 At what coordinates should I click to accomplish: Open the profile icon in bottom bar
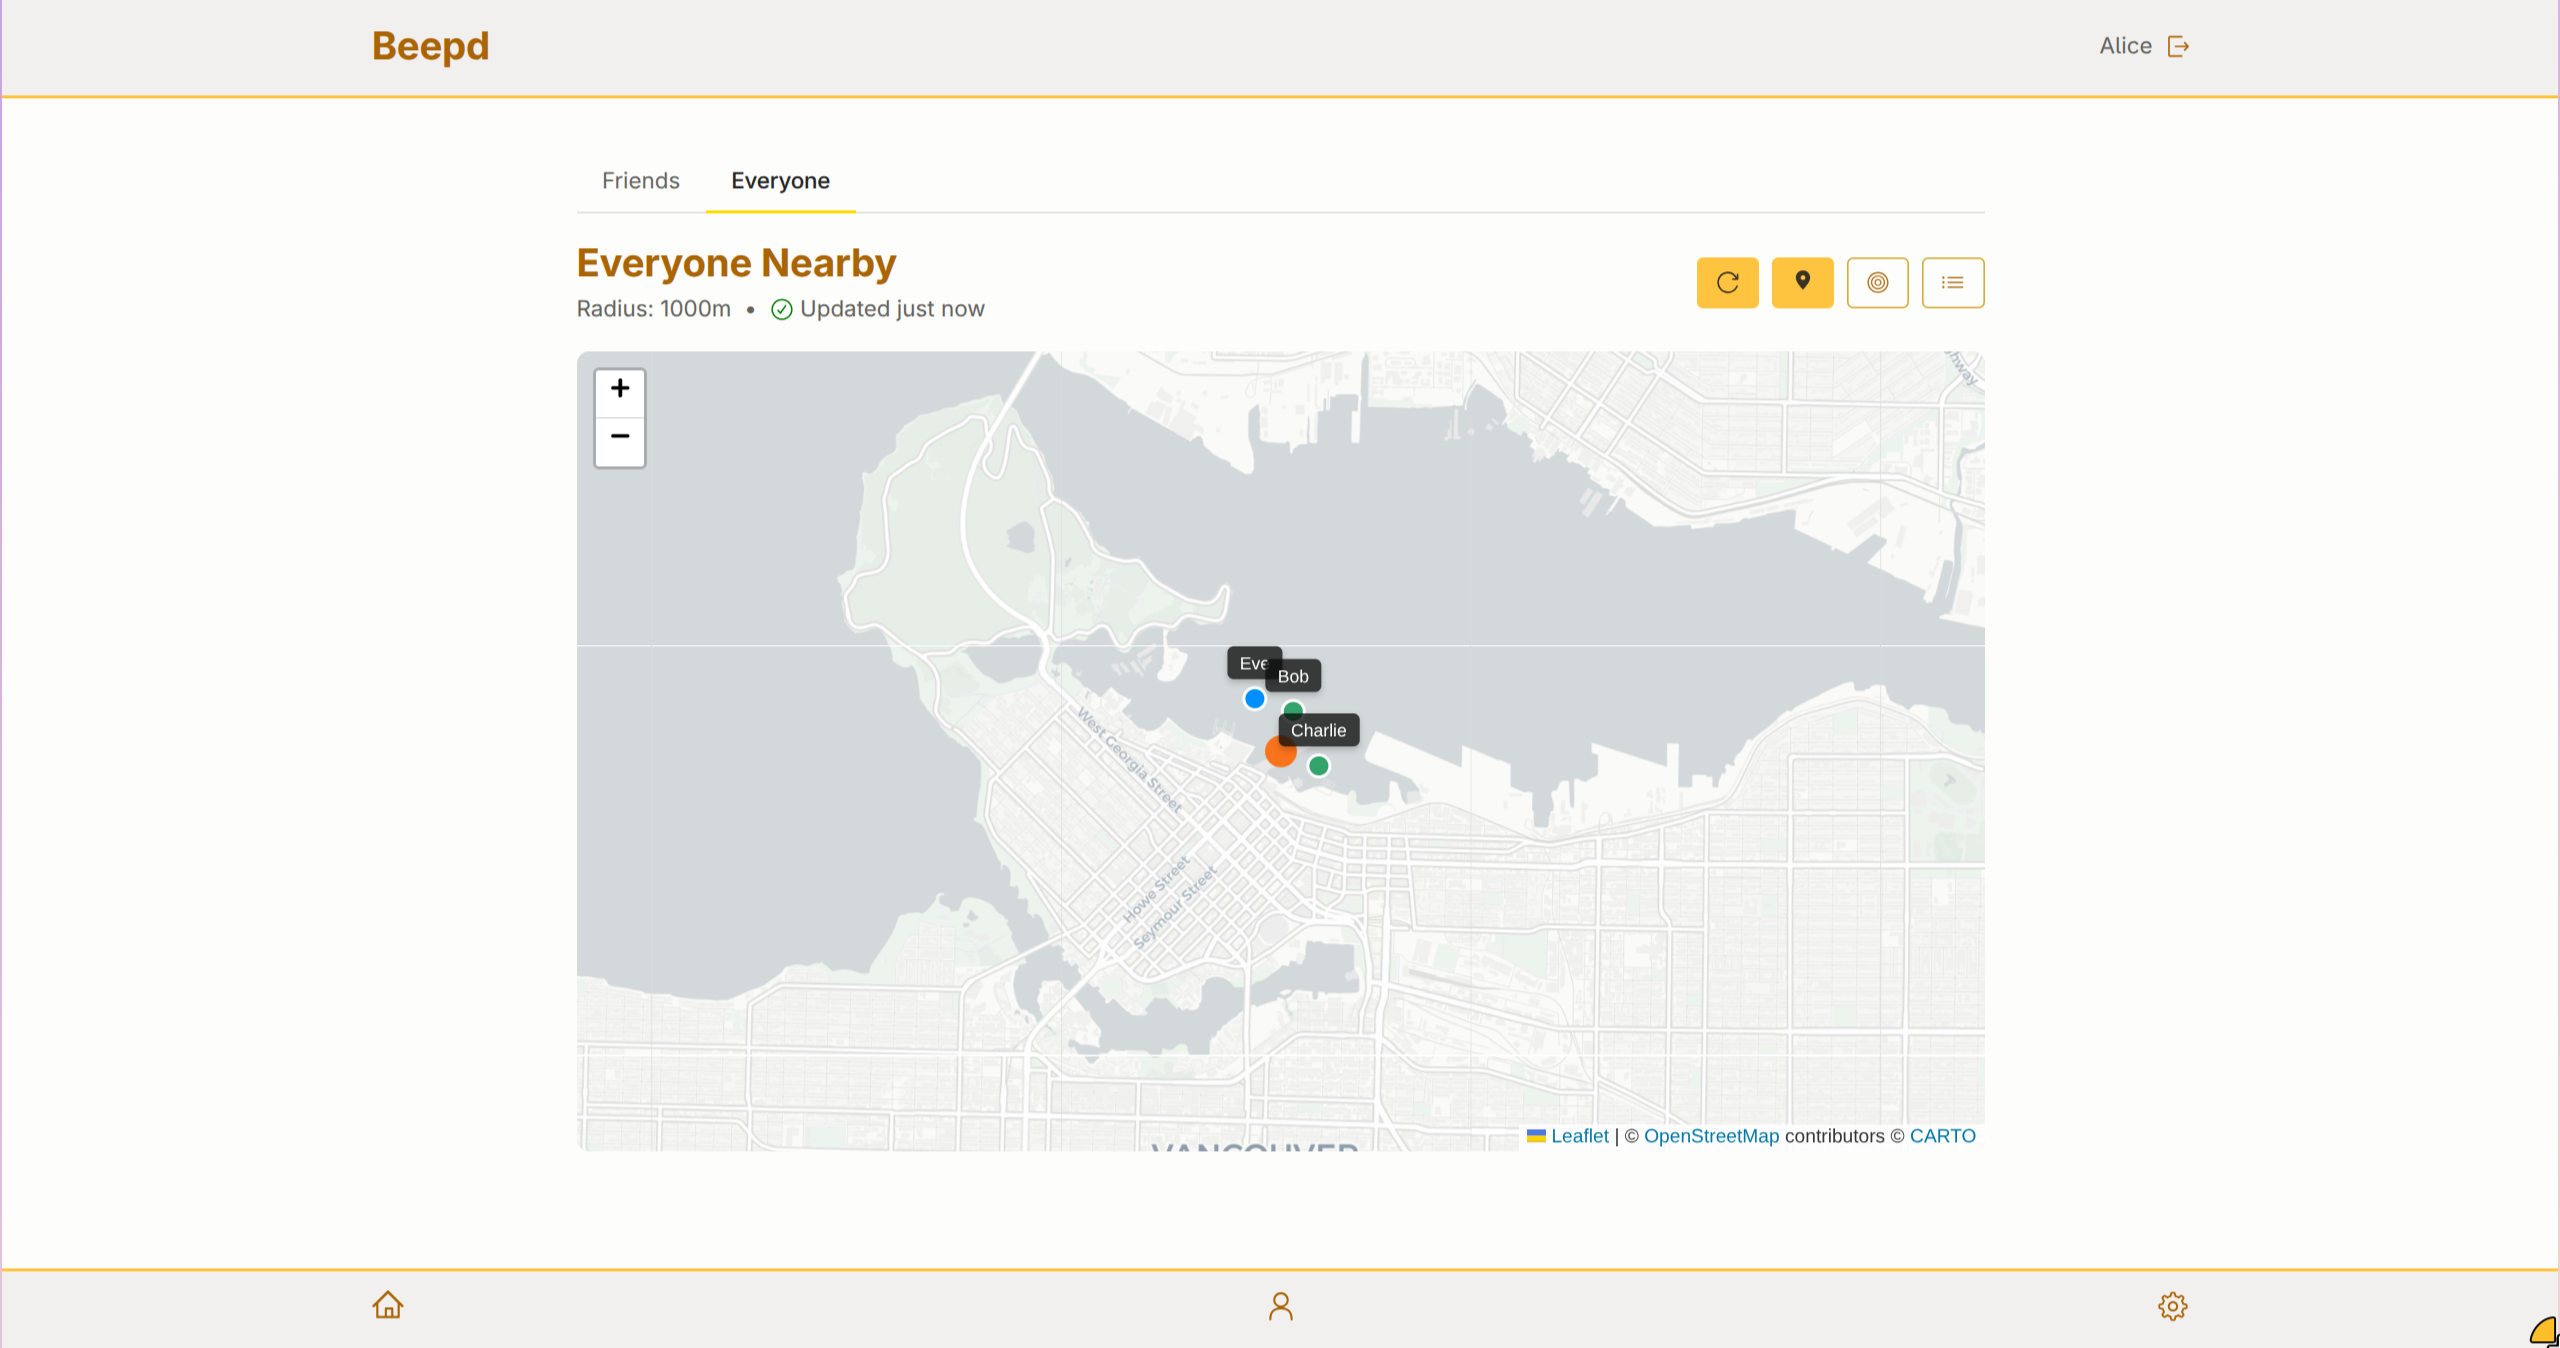click(x=1280, y=1306)
